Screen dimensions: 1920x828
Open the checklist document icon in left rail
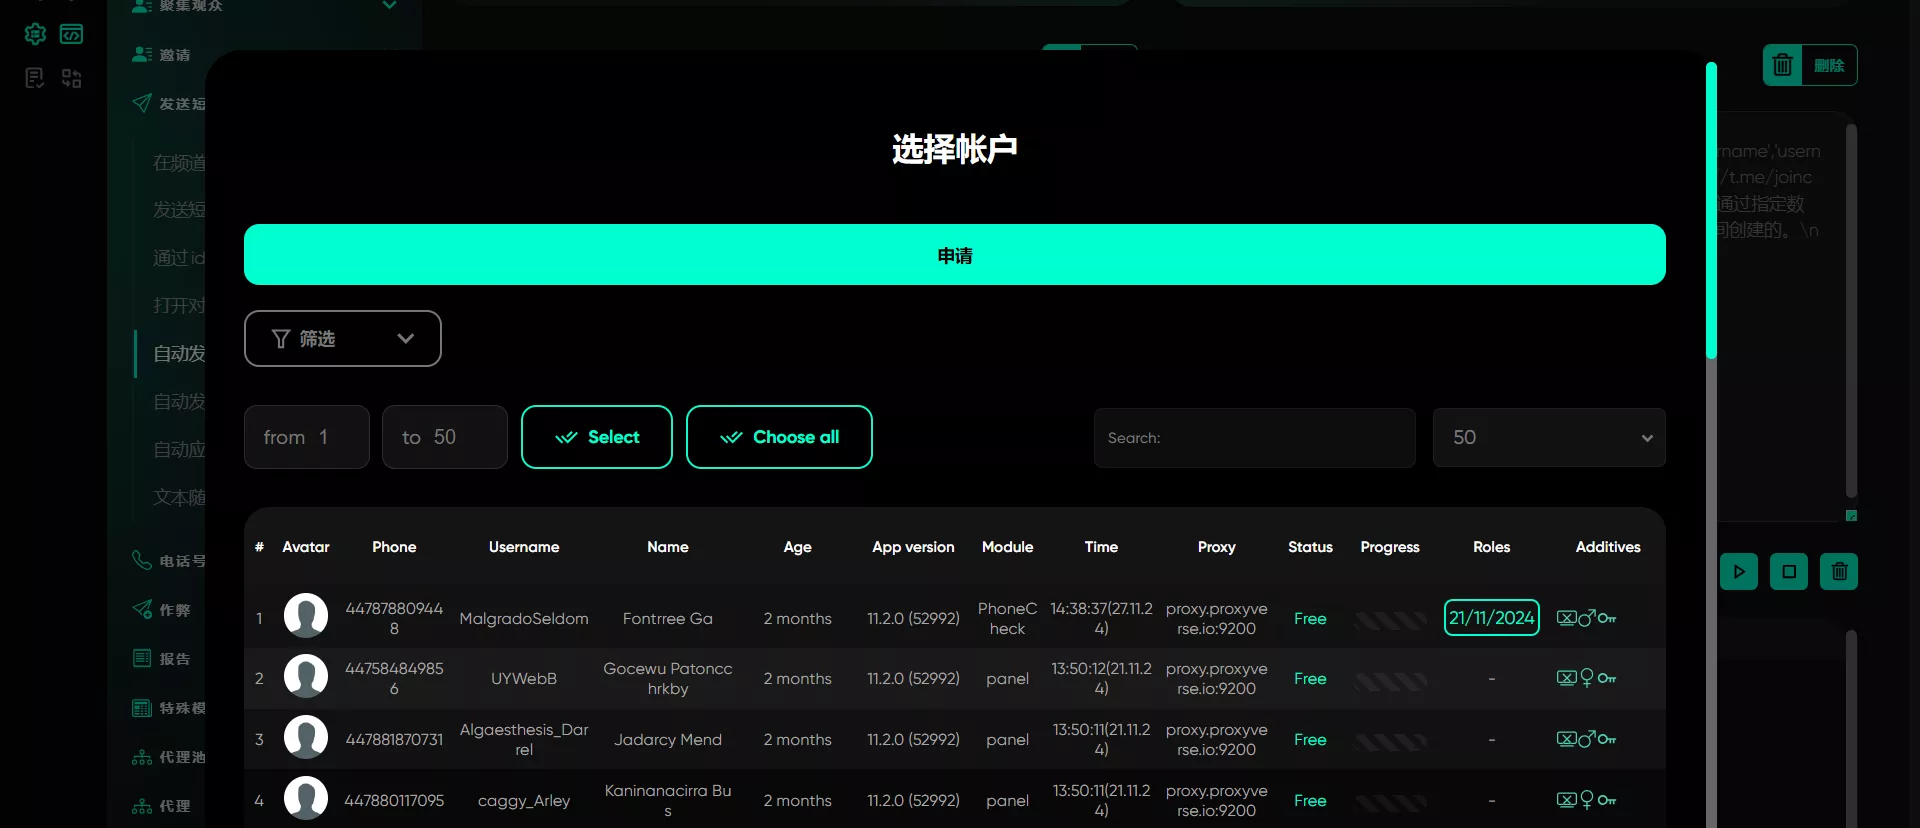coord(35,78)
